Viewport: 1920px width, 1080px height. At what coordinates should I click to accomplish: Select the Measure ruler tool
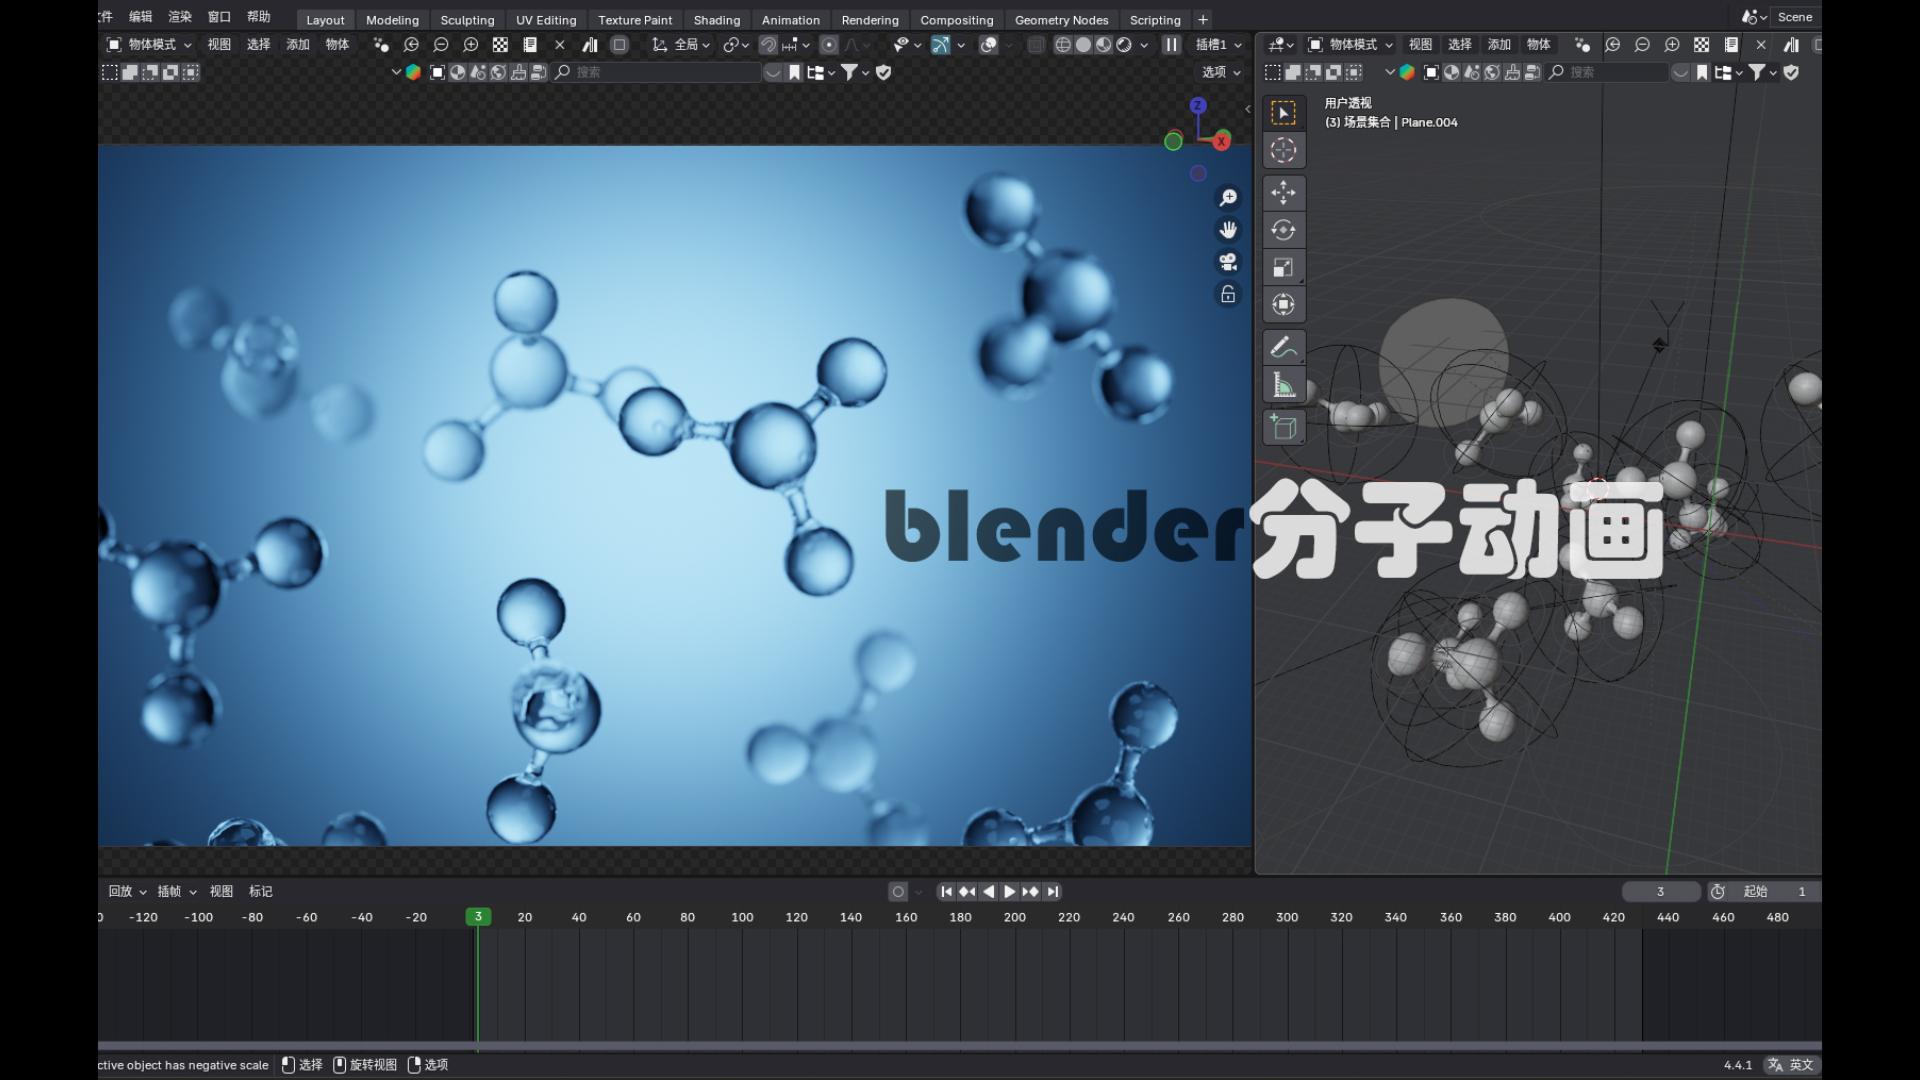pos(1283,385)
